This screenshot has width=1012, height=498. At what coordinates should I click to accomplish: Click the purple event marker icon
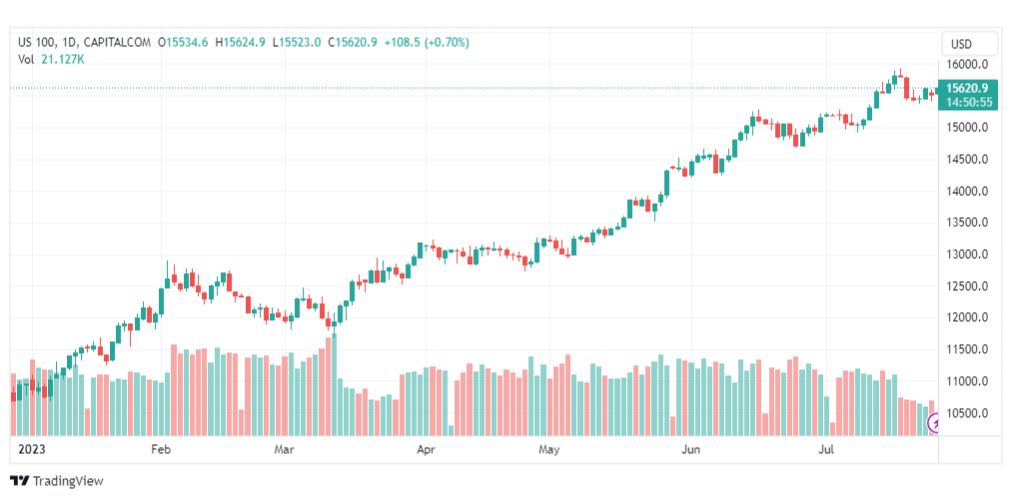pos(936,425)
